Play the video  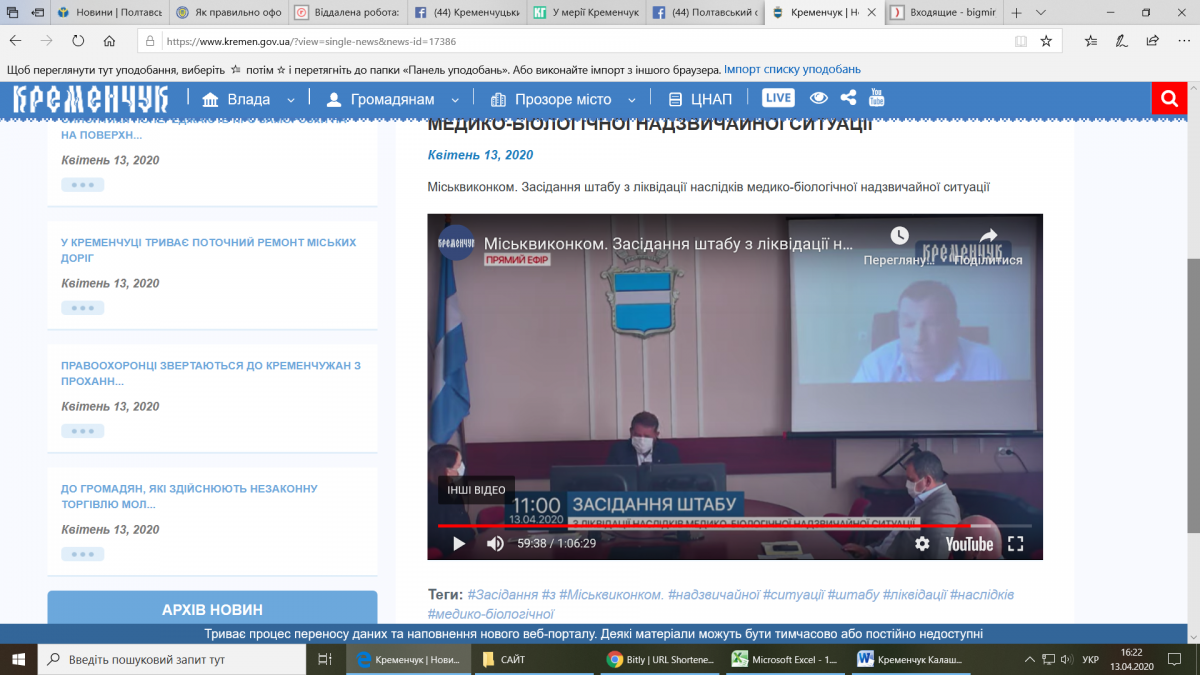[459, 544]
